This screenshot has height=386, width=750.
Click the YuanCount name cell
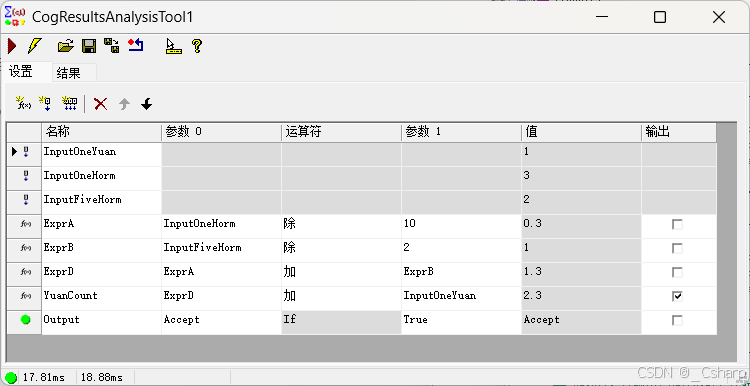101,298
